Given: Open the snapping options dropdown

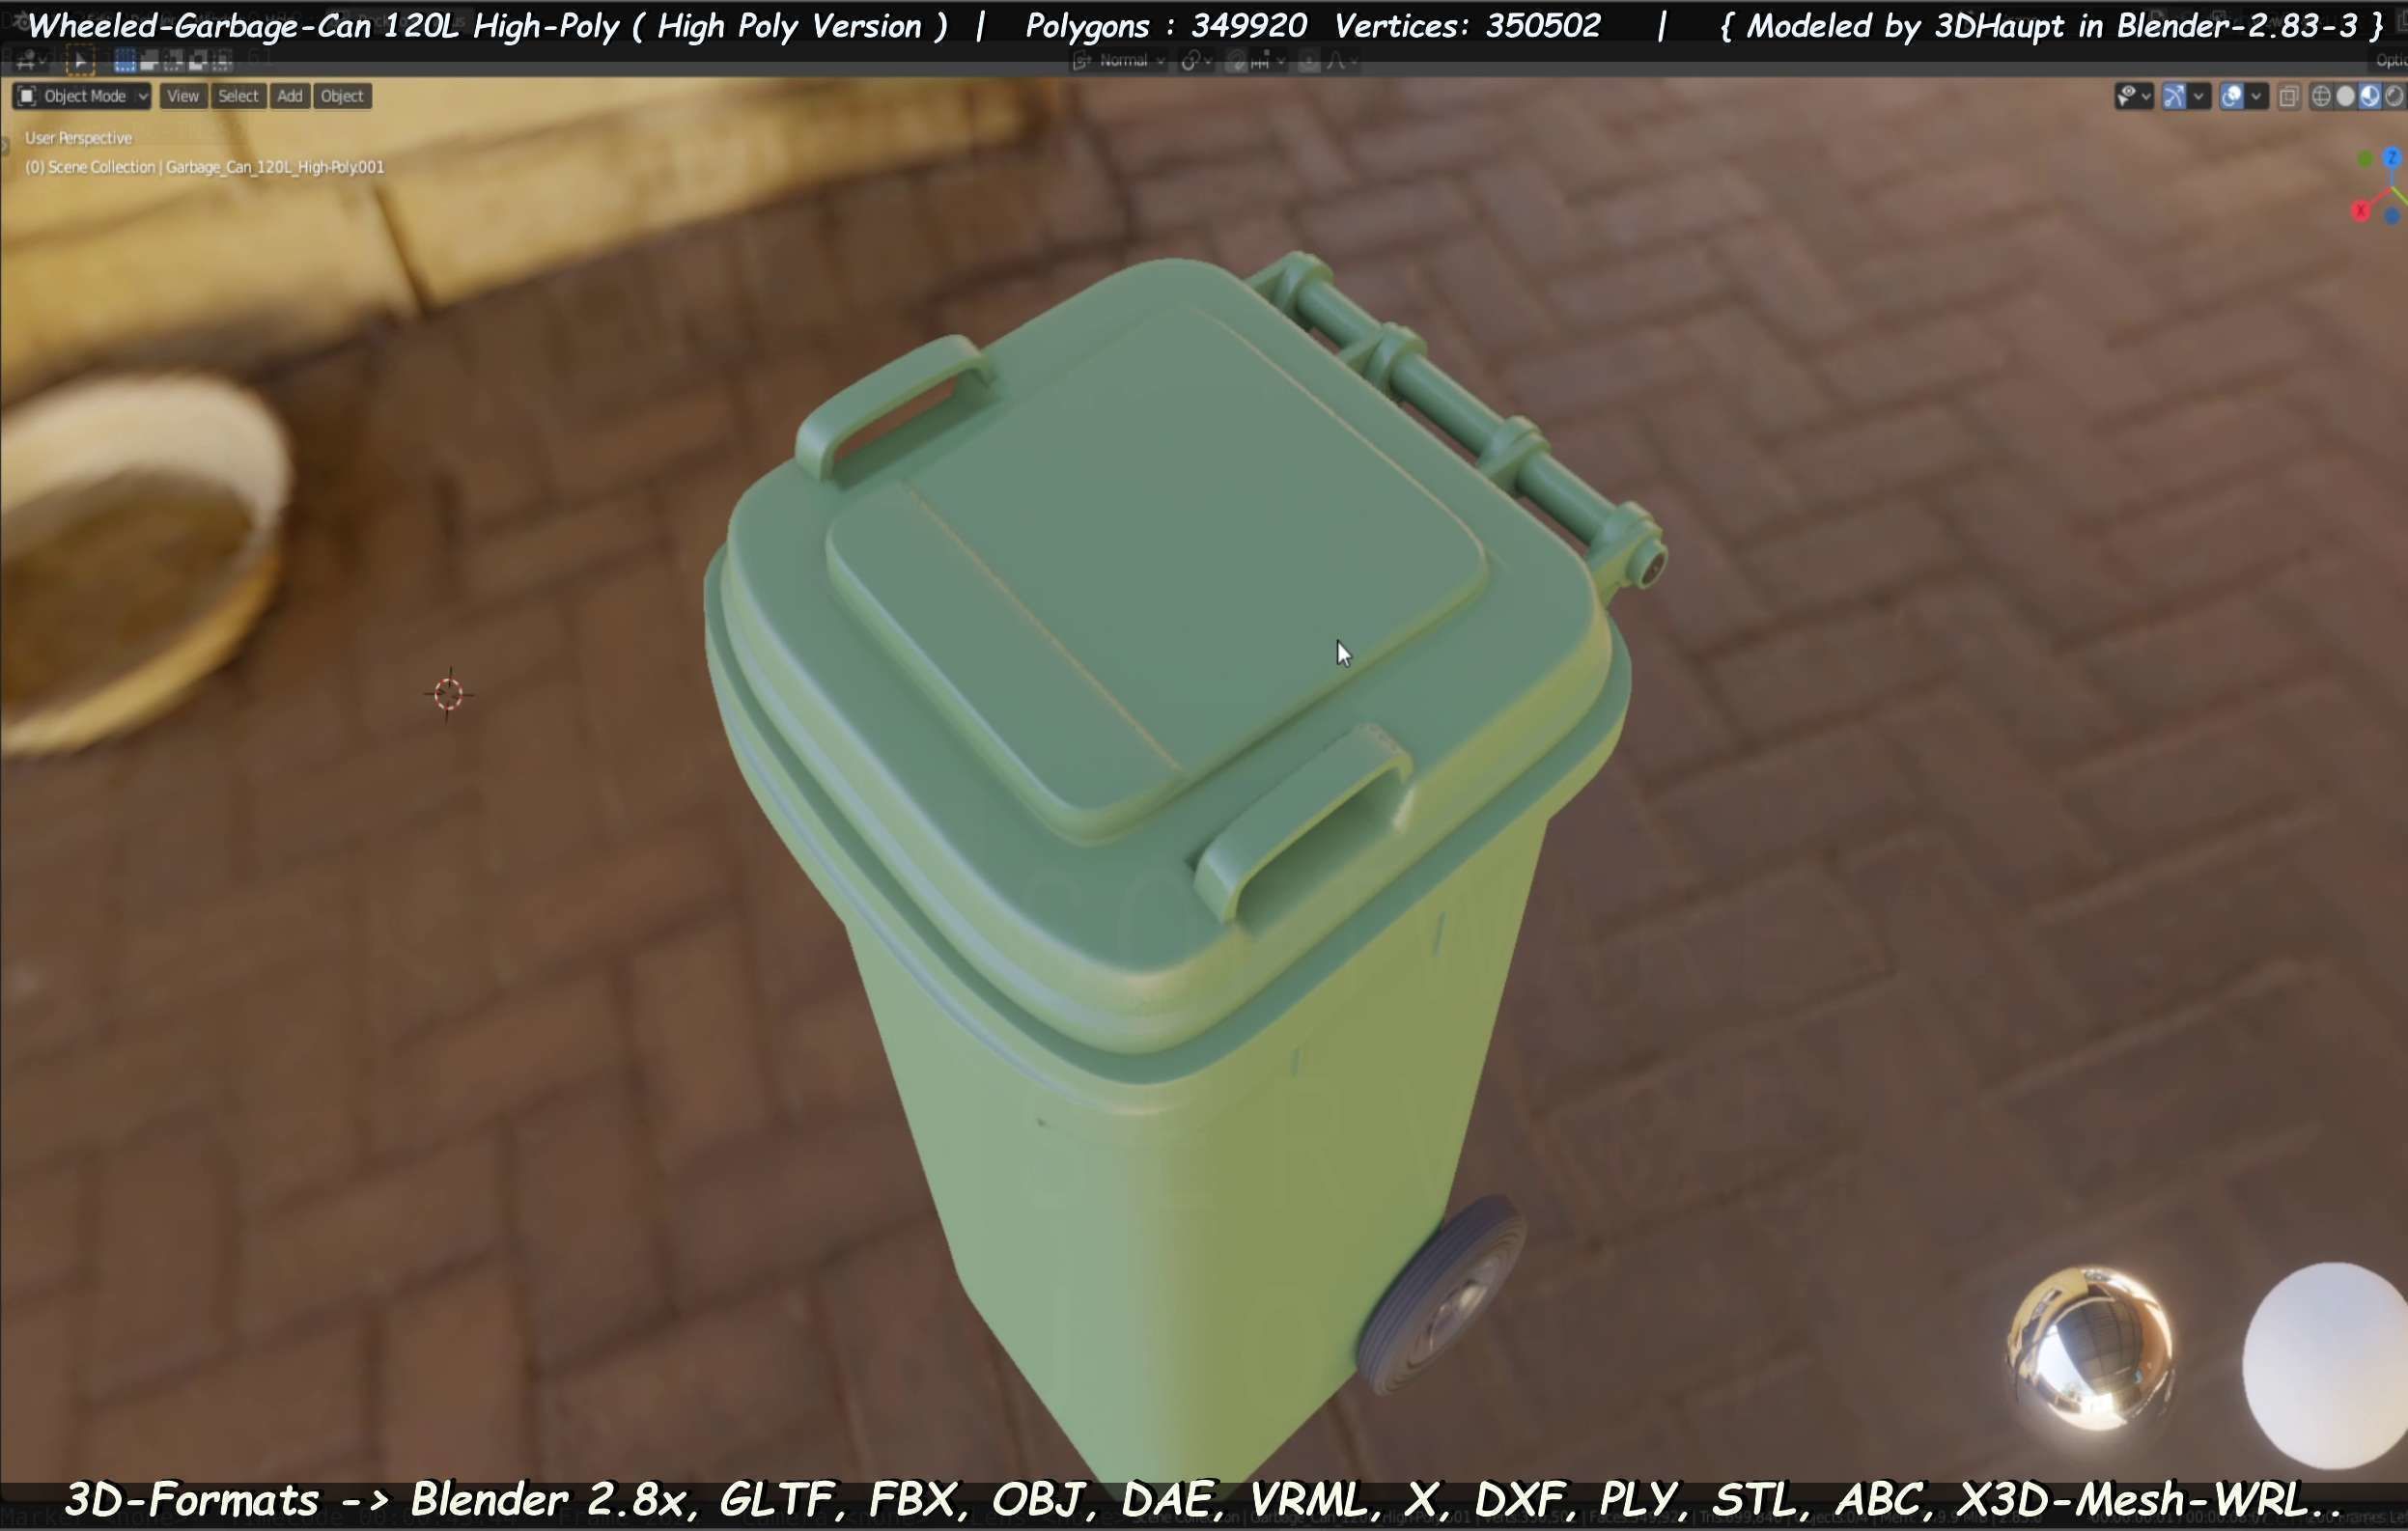Looking at the screenshot, I should click(1267, 62).
